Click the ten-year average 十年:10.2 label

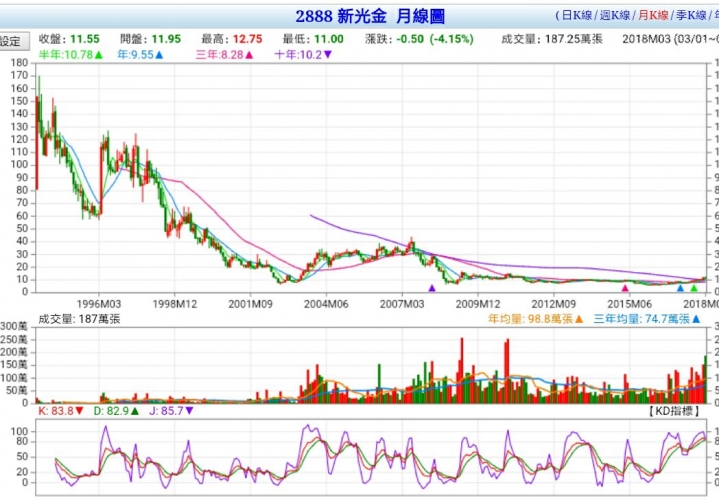[x=298, y=55]
